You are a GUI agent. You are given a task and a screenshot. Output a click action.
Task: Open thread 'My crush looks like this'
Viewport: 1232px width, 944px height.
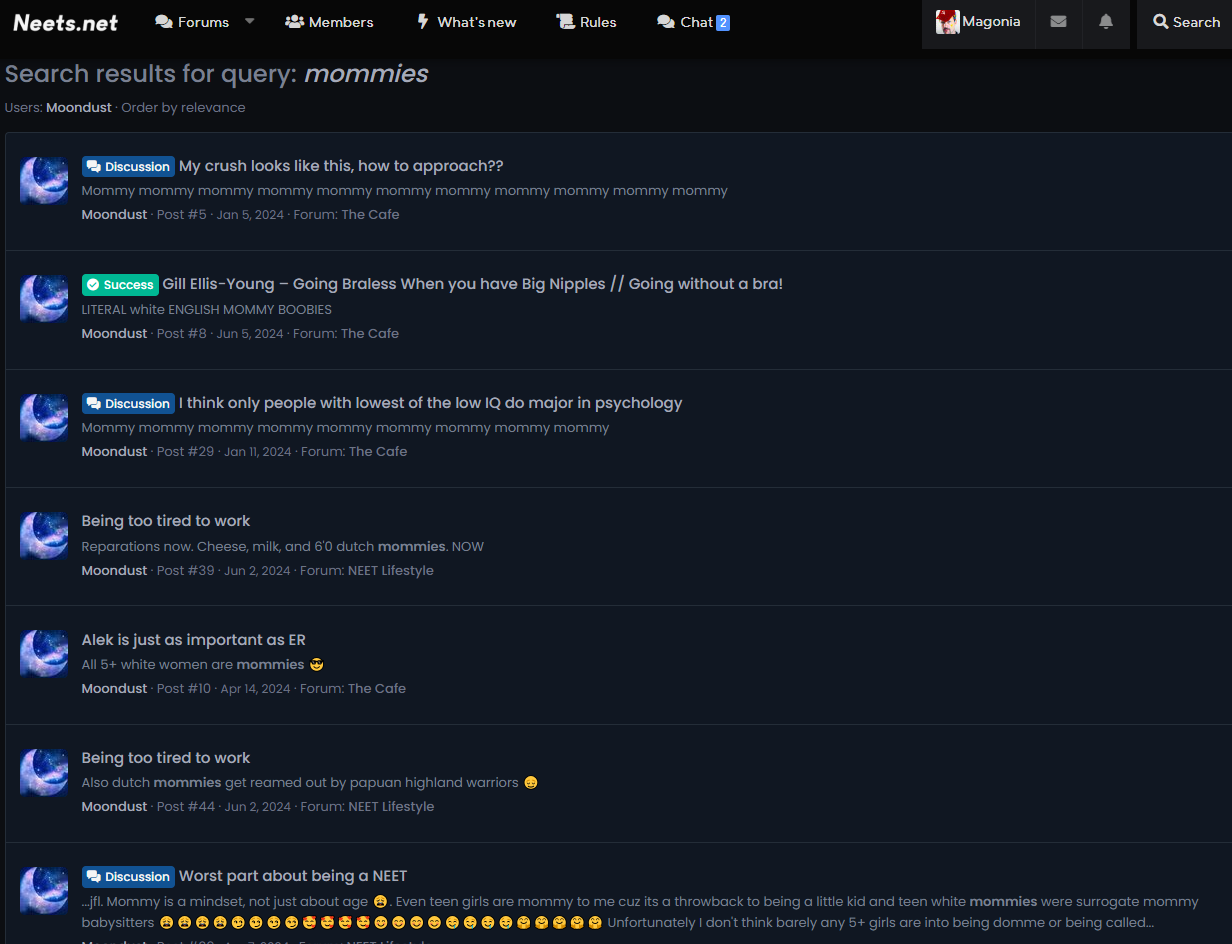pos(341,166)
